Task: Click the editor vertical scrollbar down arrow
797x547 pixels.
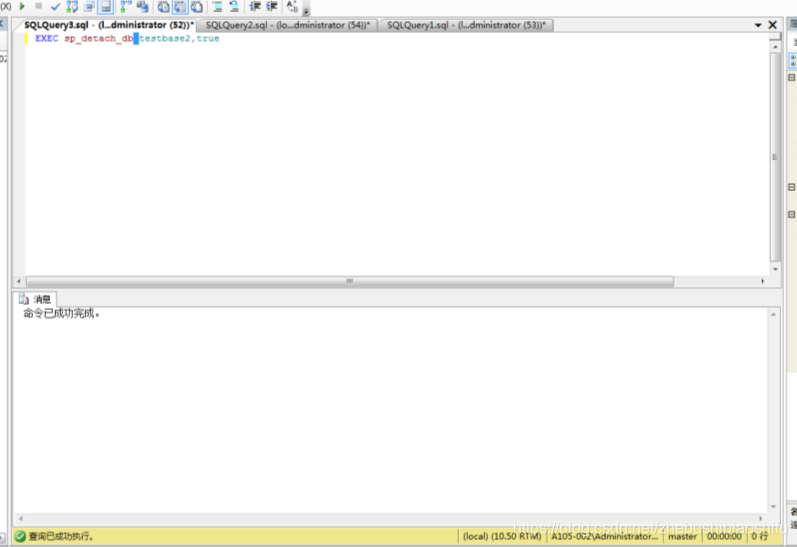Action: tap(775, 269)
